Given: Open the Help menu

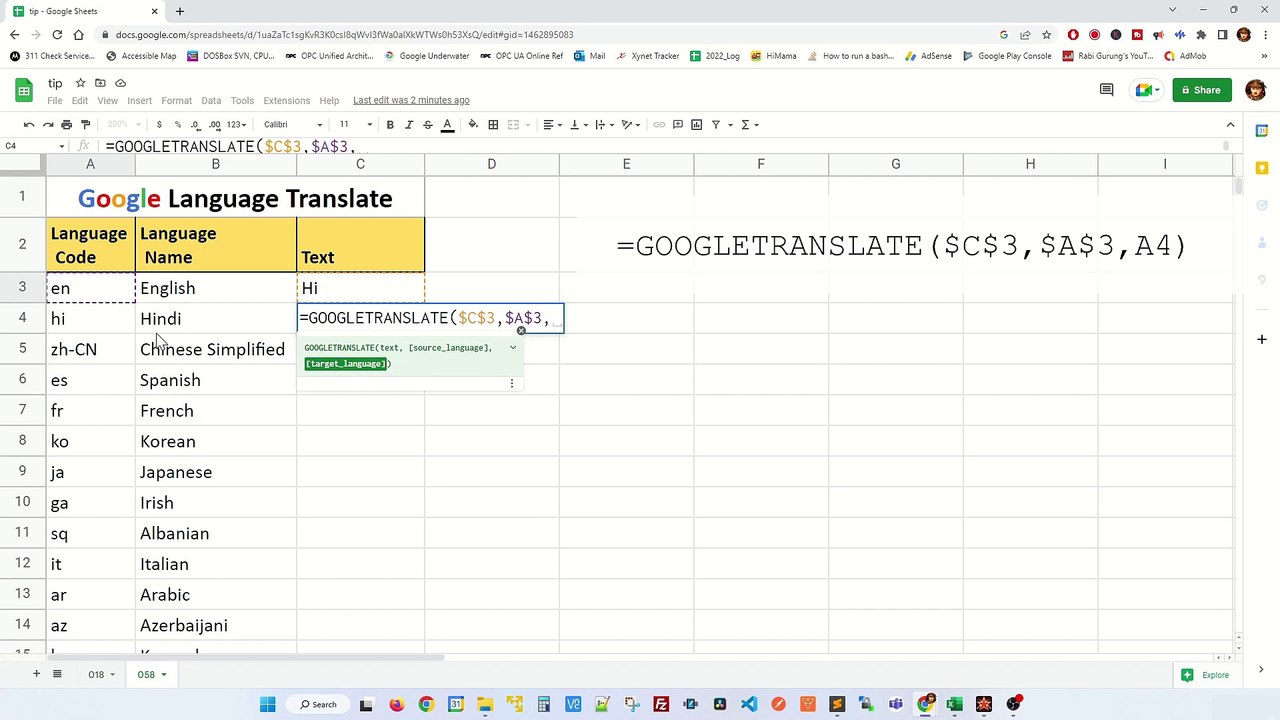Looking at the screenshot, I should 329,100.
